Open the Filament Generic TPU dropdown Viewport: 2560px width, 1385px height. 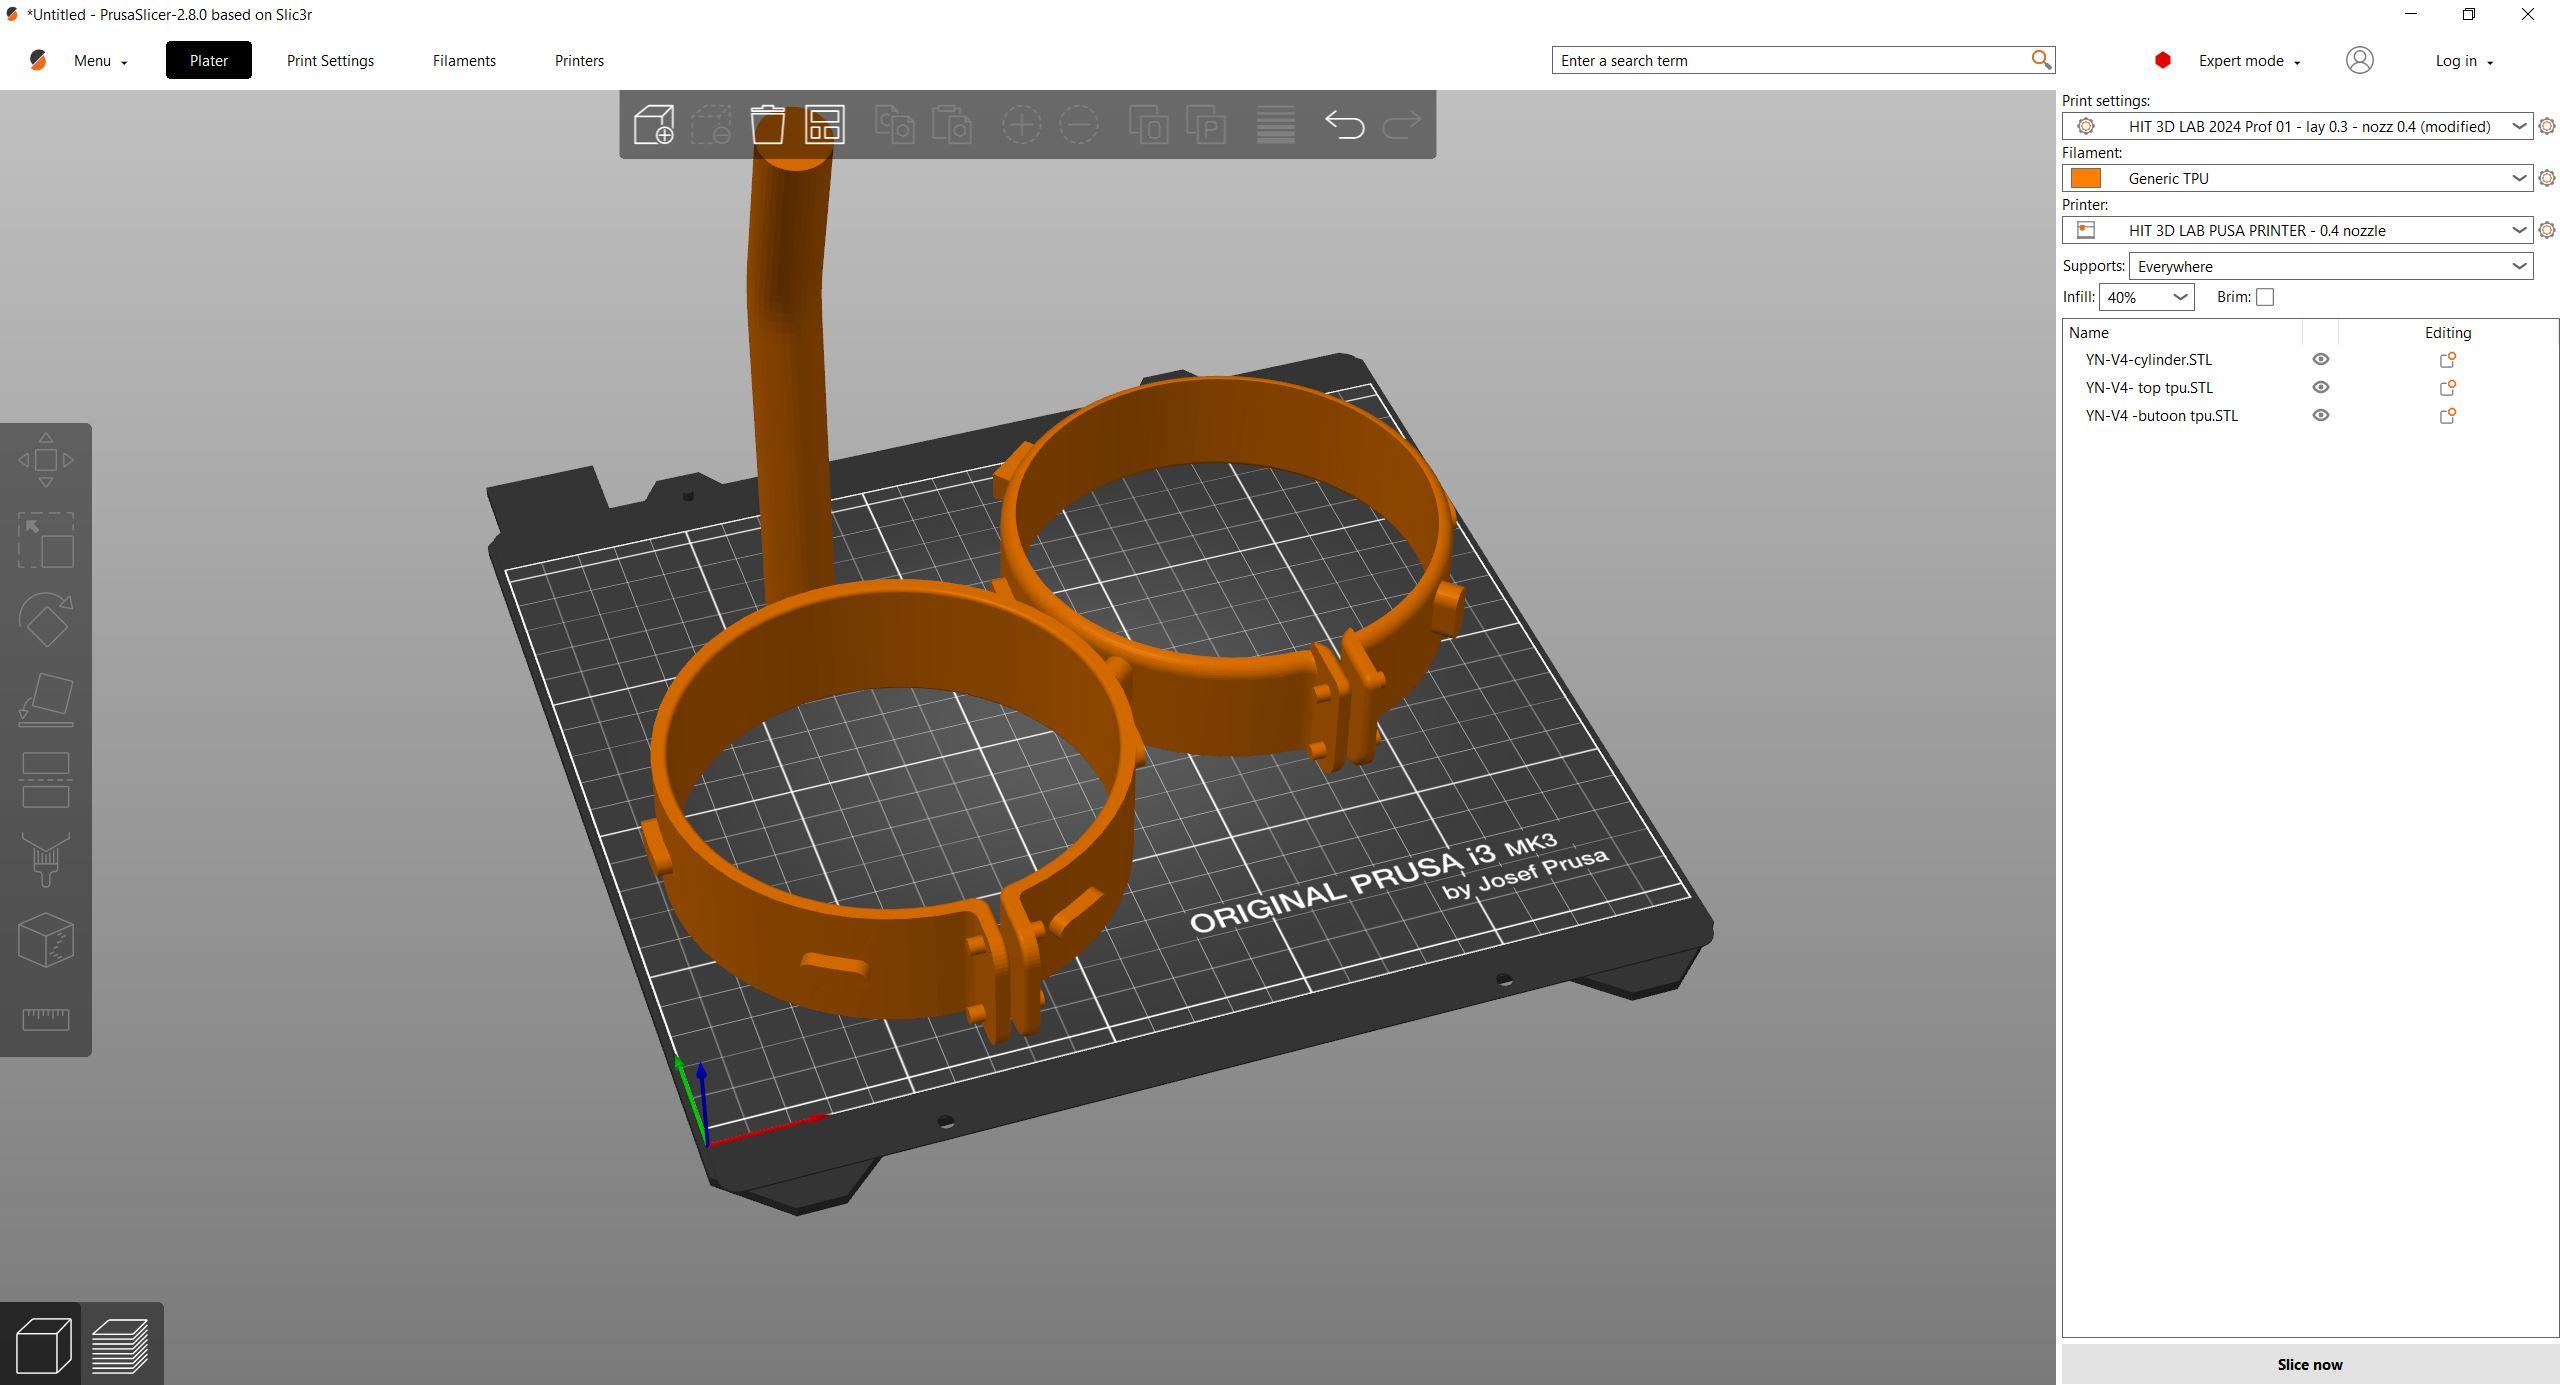tap(2297, 178)
